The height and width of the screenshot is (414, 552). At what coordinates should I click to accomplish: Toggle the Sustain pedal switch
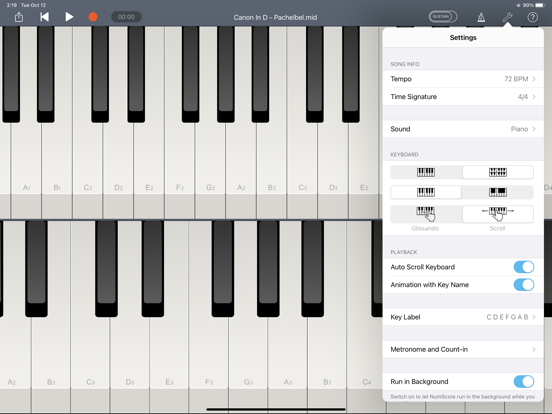443,17
